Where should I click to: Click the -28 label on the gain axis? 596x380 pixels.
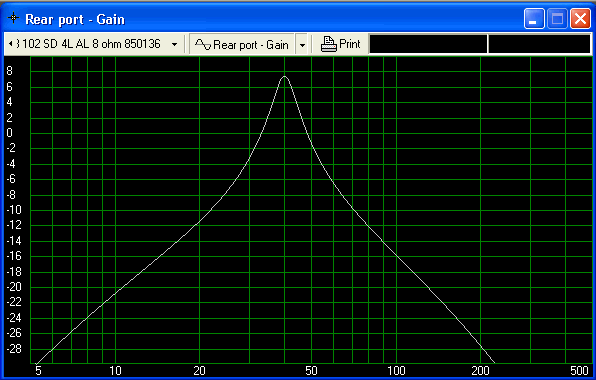(x=14, y=349)
